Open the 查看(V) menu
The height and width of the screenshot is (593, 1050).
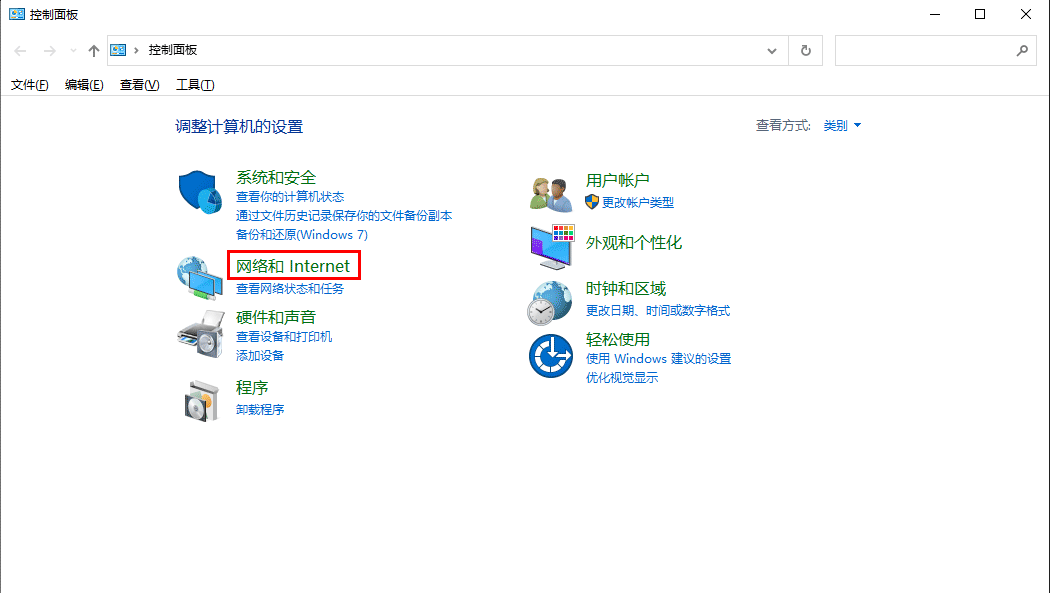point(139,85)
